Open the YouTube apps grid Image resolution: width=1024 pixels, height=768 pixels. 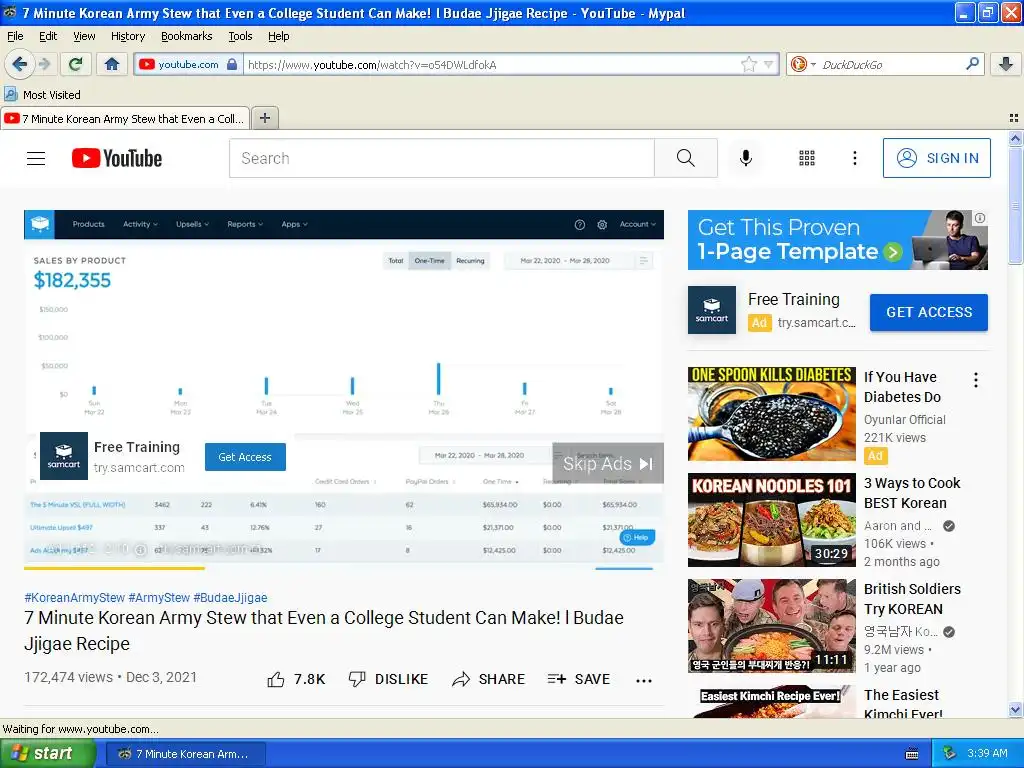pos(807,158)
